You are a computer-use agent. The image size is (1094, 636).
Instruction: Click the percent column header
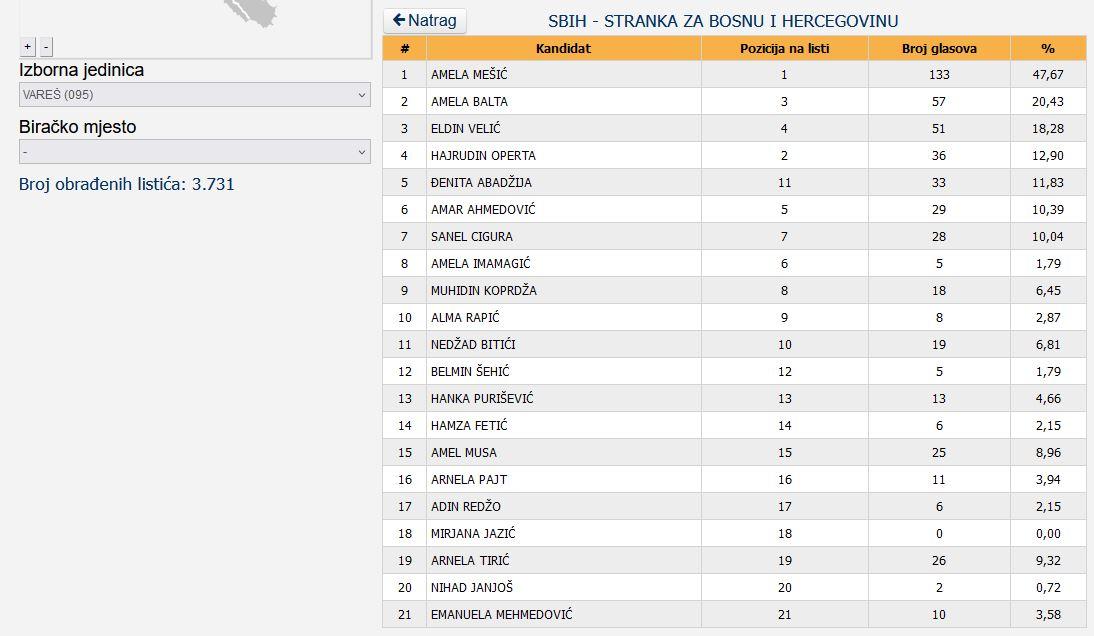click(1047, 48)
